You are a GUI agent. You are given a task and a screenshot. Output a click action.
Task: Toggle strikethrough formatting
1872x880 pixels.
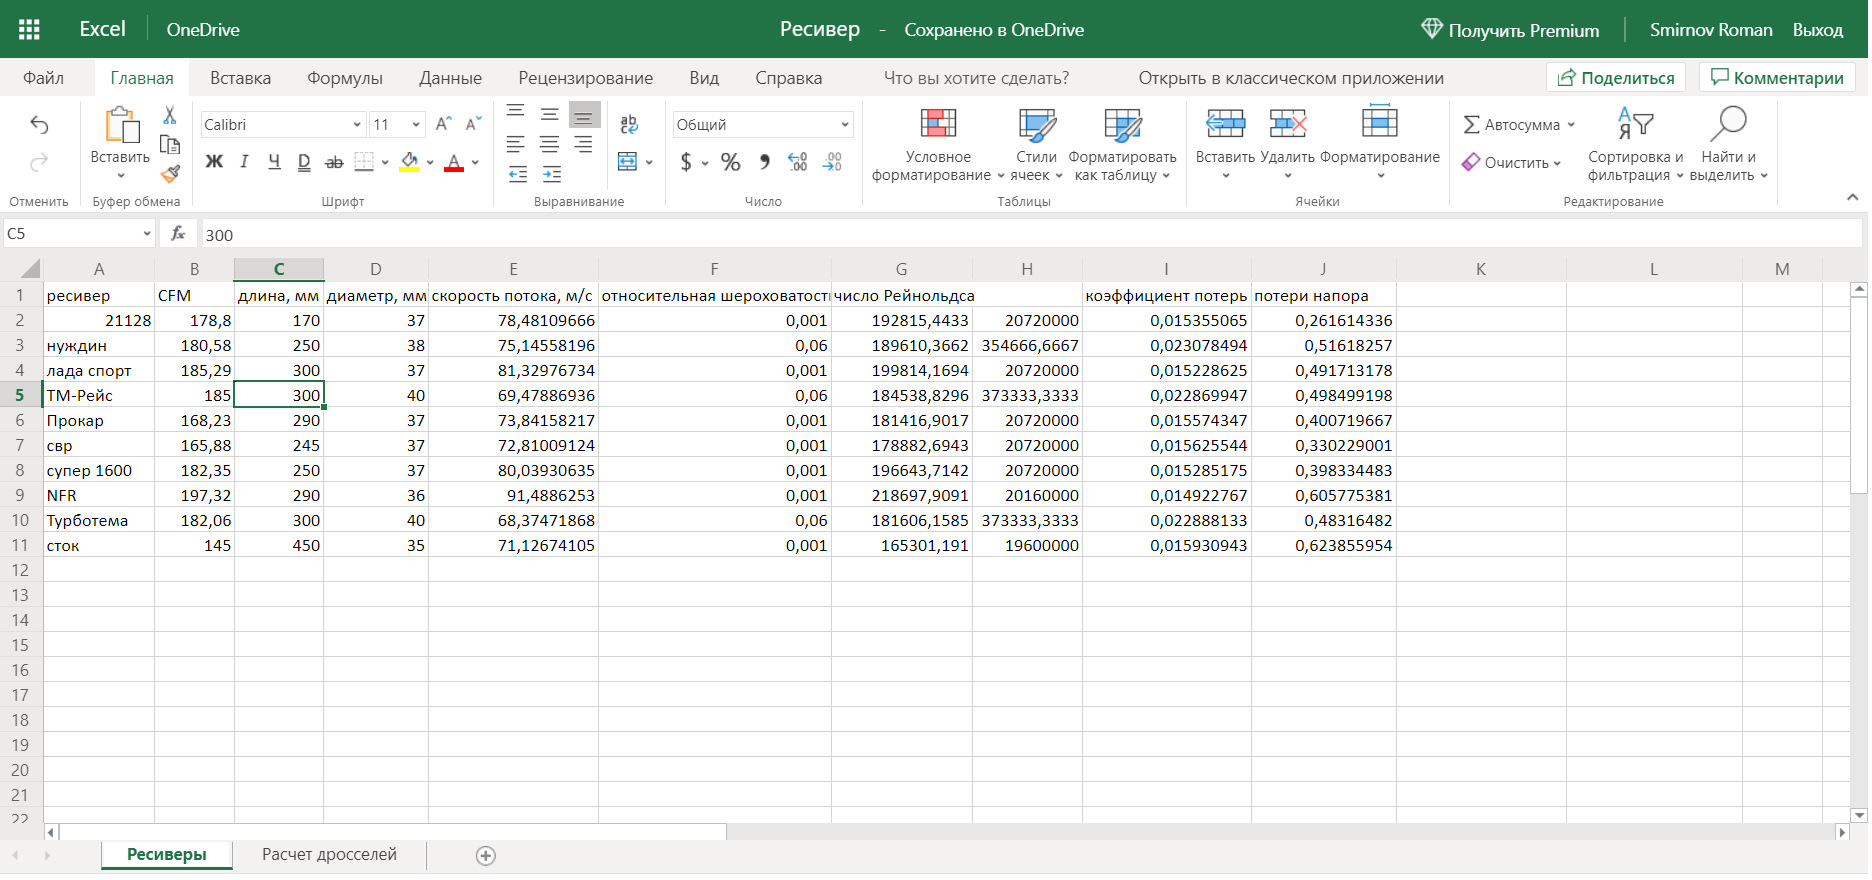point(334,162)
